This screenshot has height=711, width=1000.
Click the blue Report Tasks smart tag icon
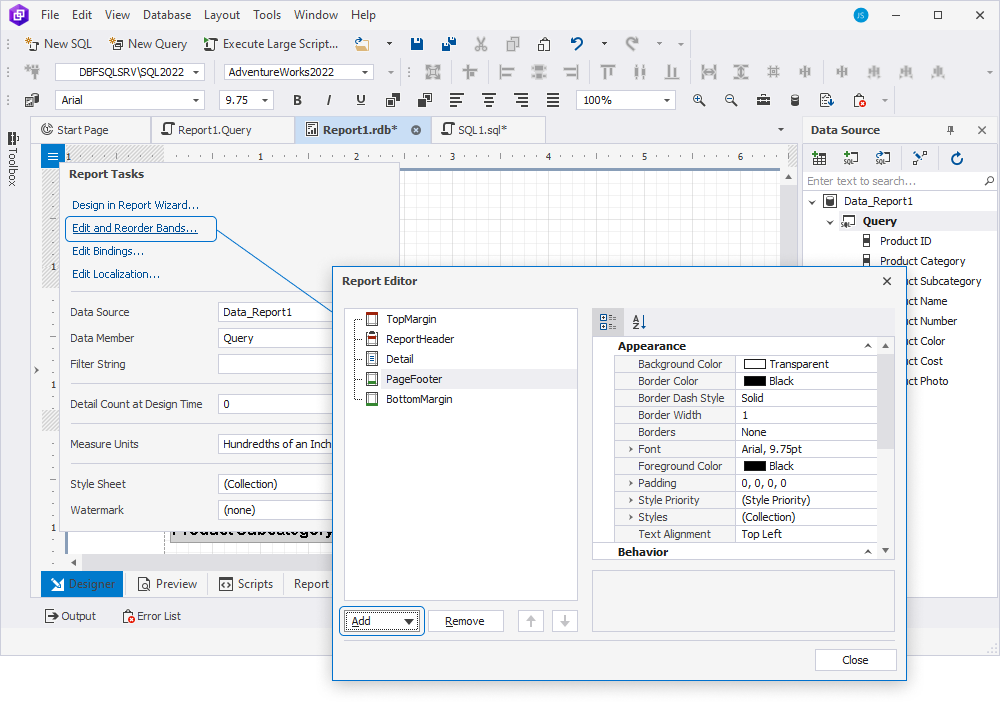(x=52, y=156)
